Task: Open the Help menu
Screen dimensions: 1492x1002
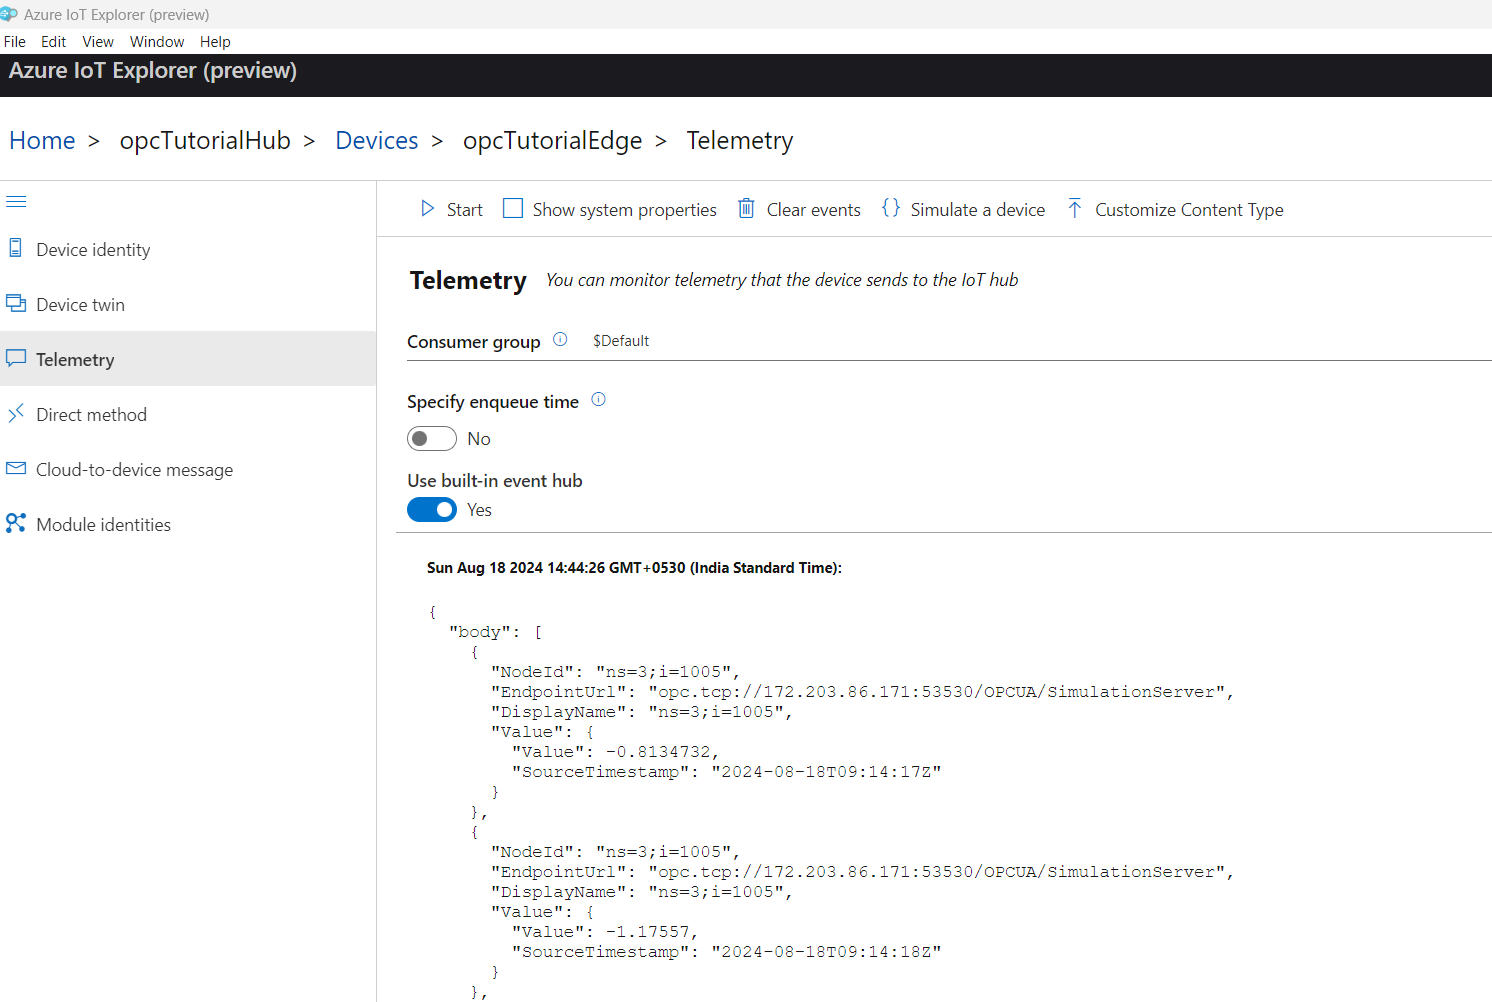Action: click(x=215, y=42)
